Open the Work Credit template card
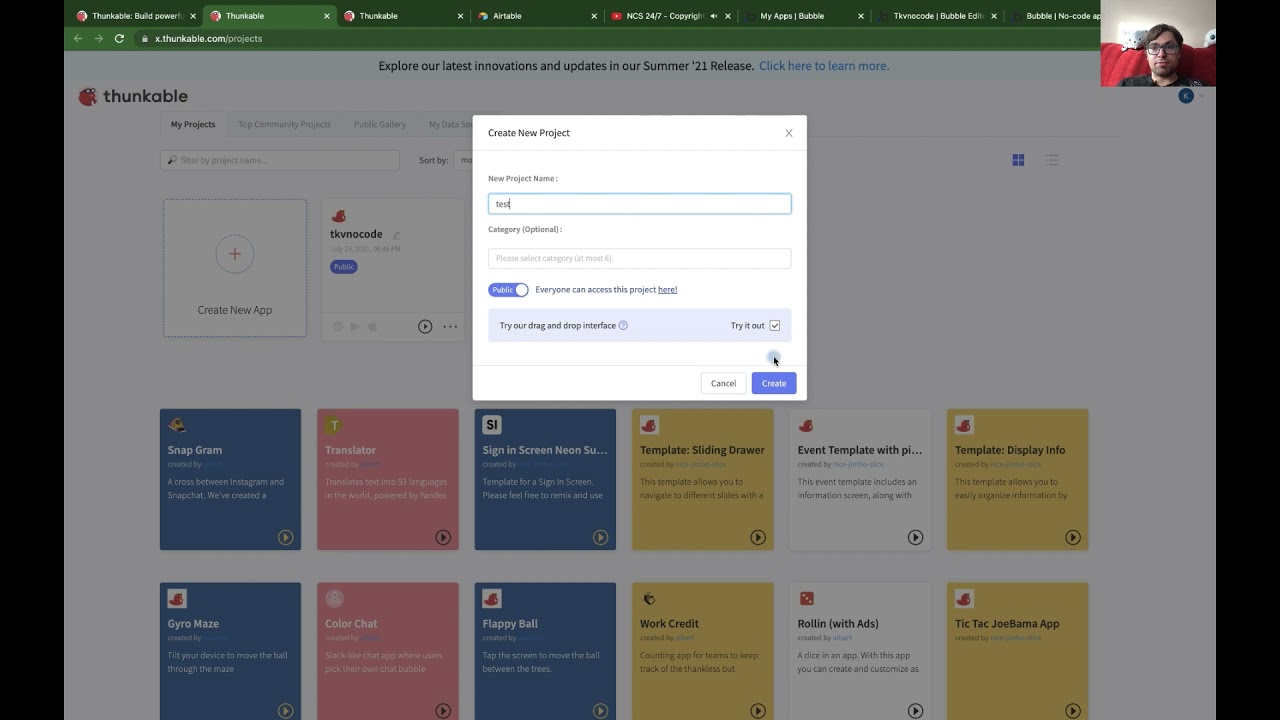1280x720 pixels. coord(703,651)
